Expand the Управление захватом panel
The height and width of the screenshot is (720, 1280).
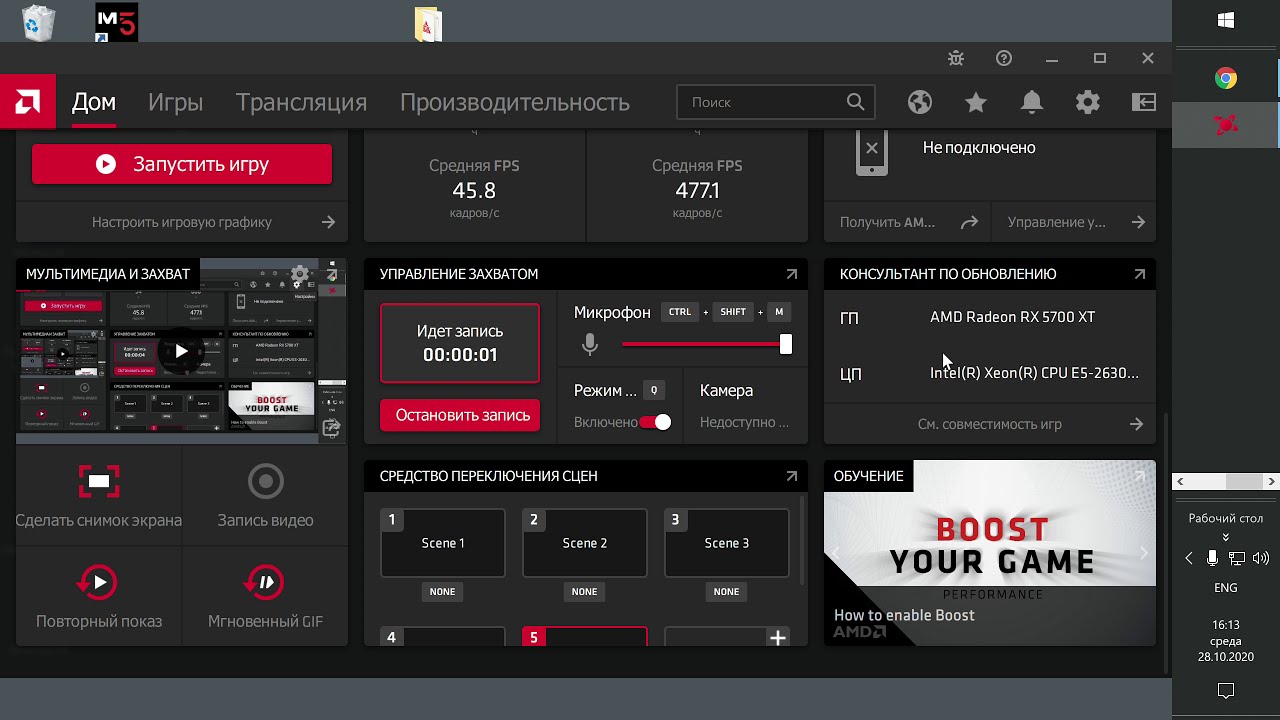[x=791, y=274]
